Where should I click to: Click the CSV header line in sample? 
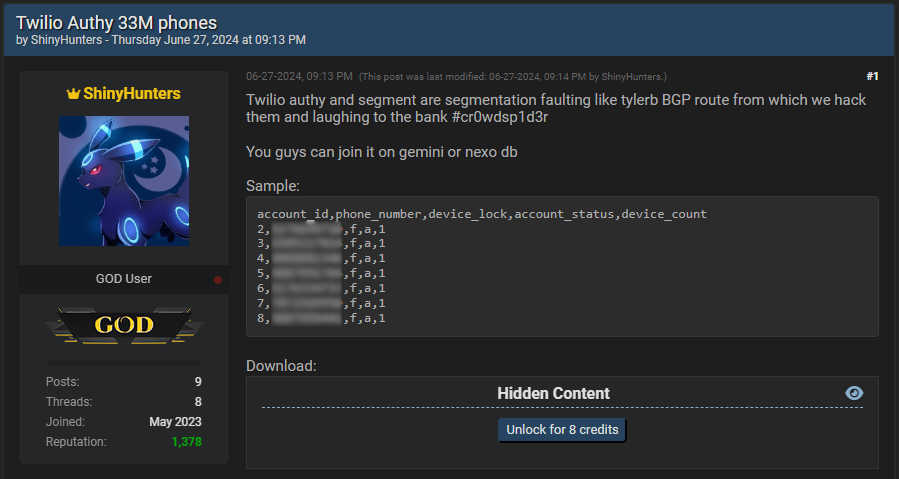click(x=482, y=214)
